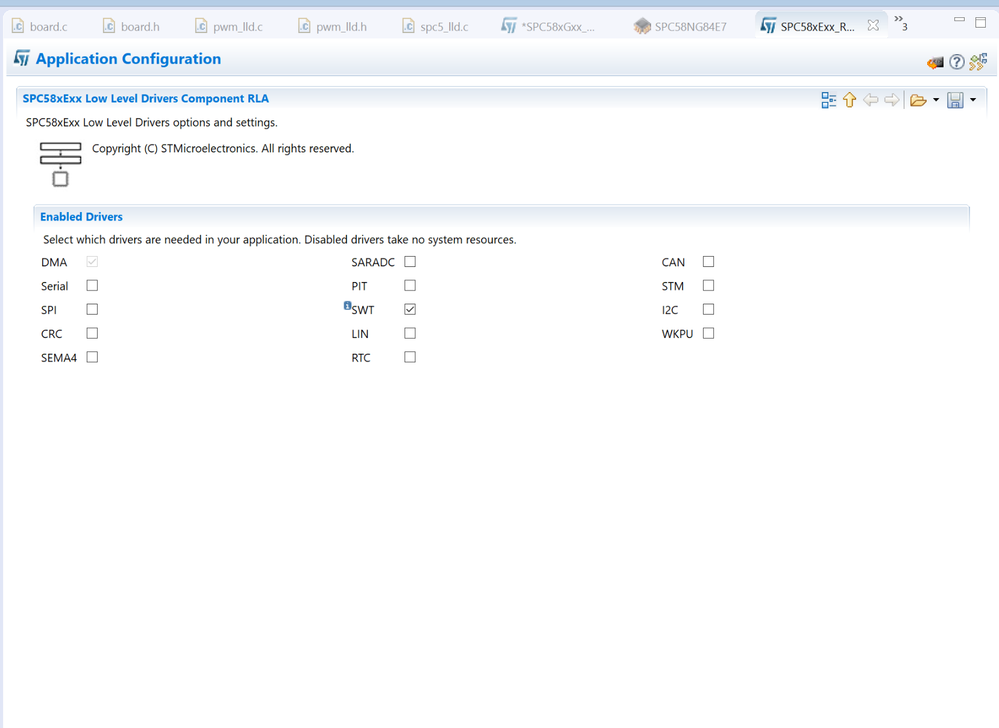The image size is (999, 728).
Task: Enable the I2C driver checkbox
Action: click(708, 310)
